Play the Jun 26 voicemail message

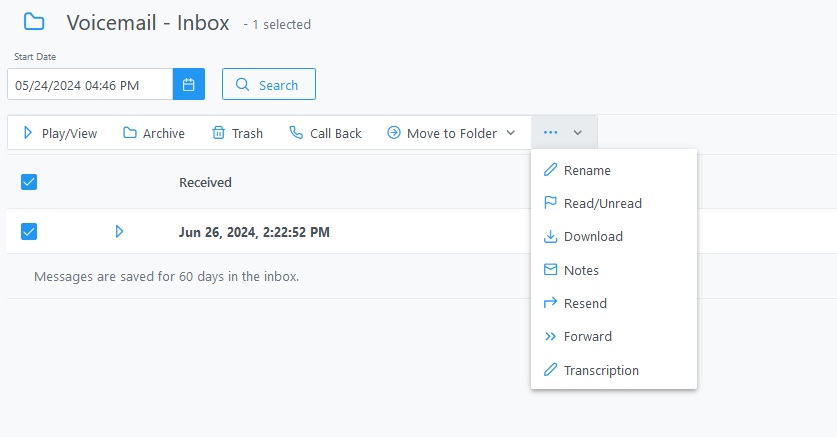119,232
